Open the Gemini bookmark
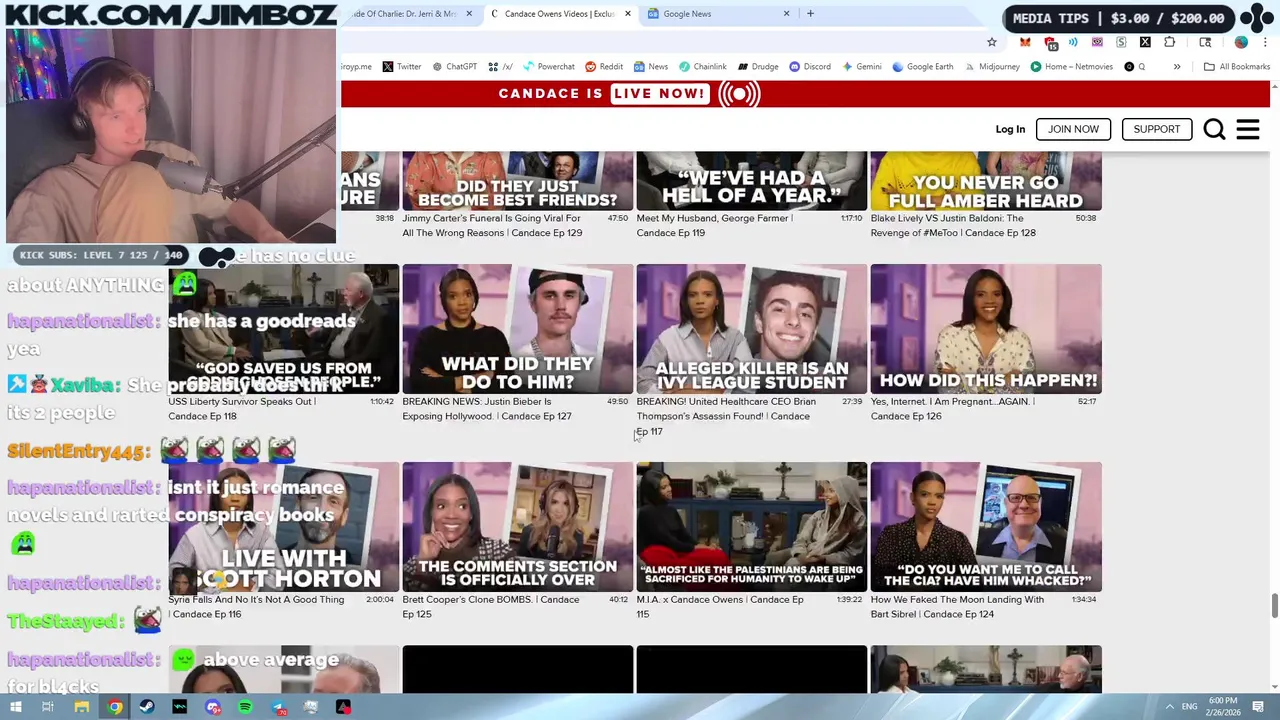1280x720 pixels. point(861,67)
